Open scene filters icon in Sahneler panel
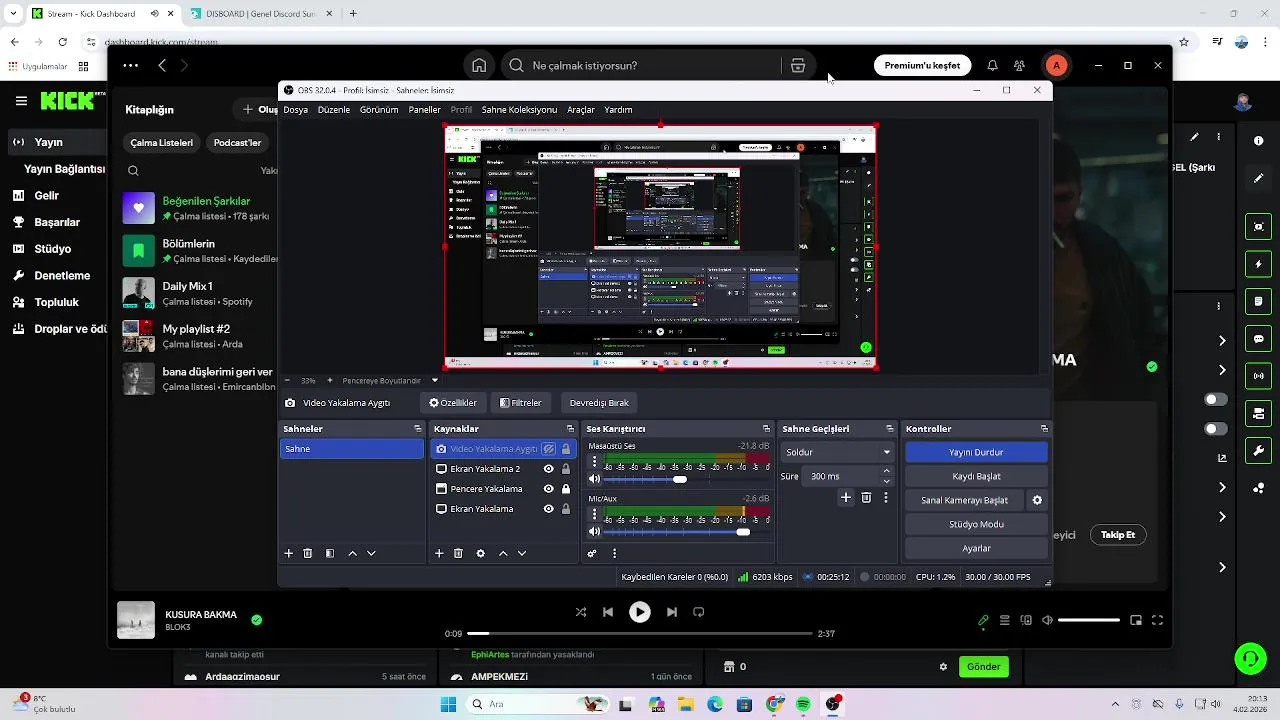The height and width of the screenshot is (720, 1280). click(330, 553)
